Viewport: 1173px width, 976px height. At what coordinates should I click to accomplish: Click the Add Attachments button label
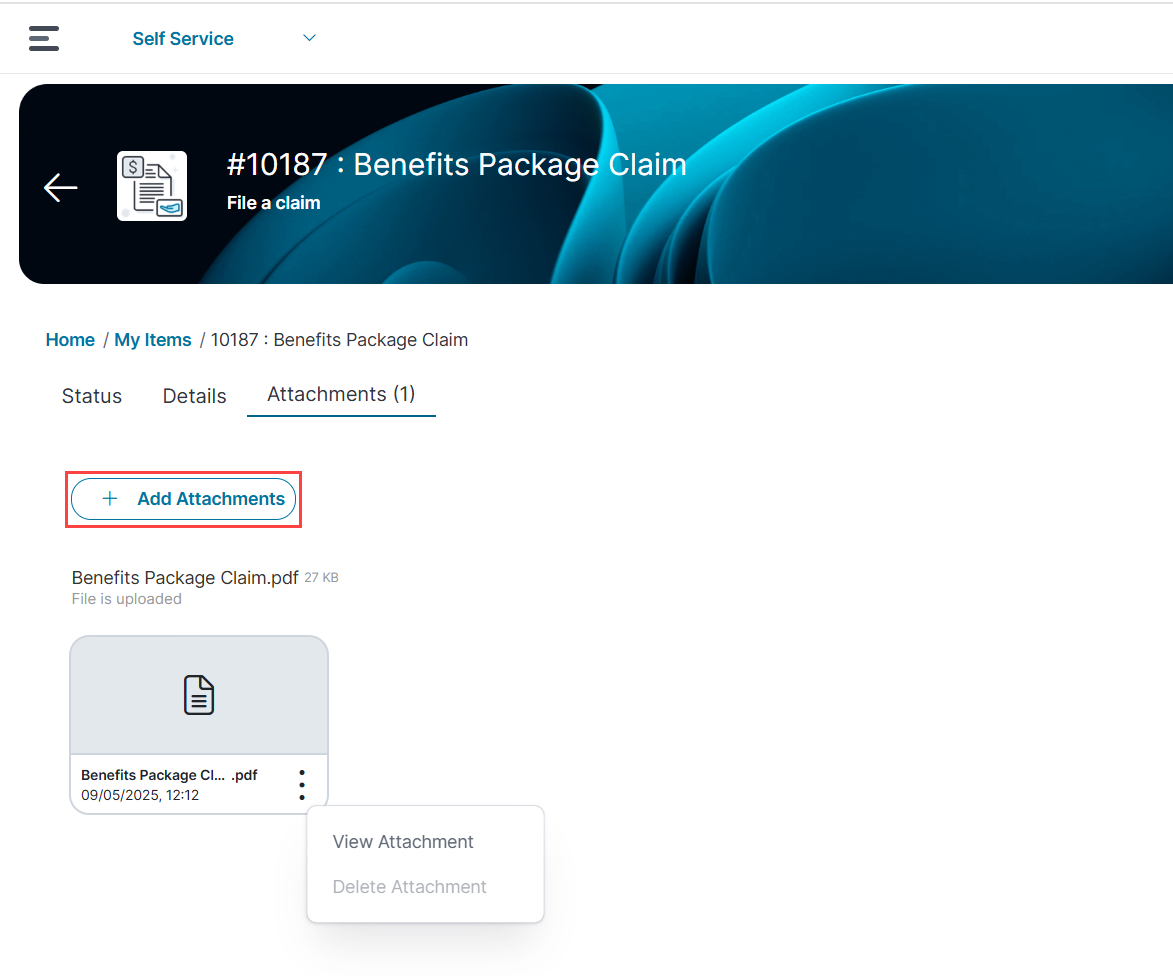click(211, 499)
